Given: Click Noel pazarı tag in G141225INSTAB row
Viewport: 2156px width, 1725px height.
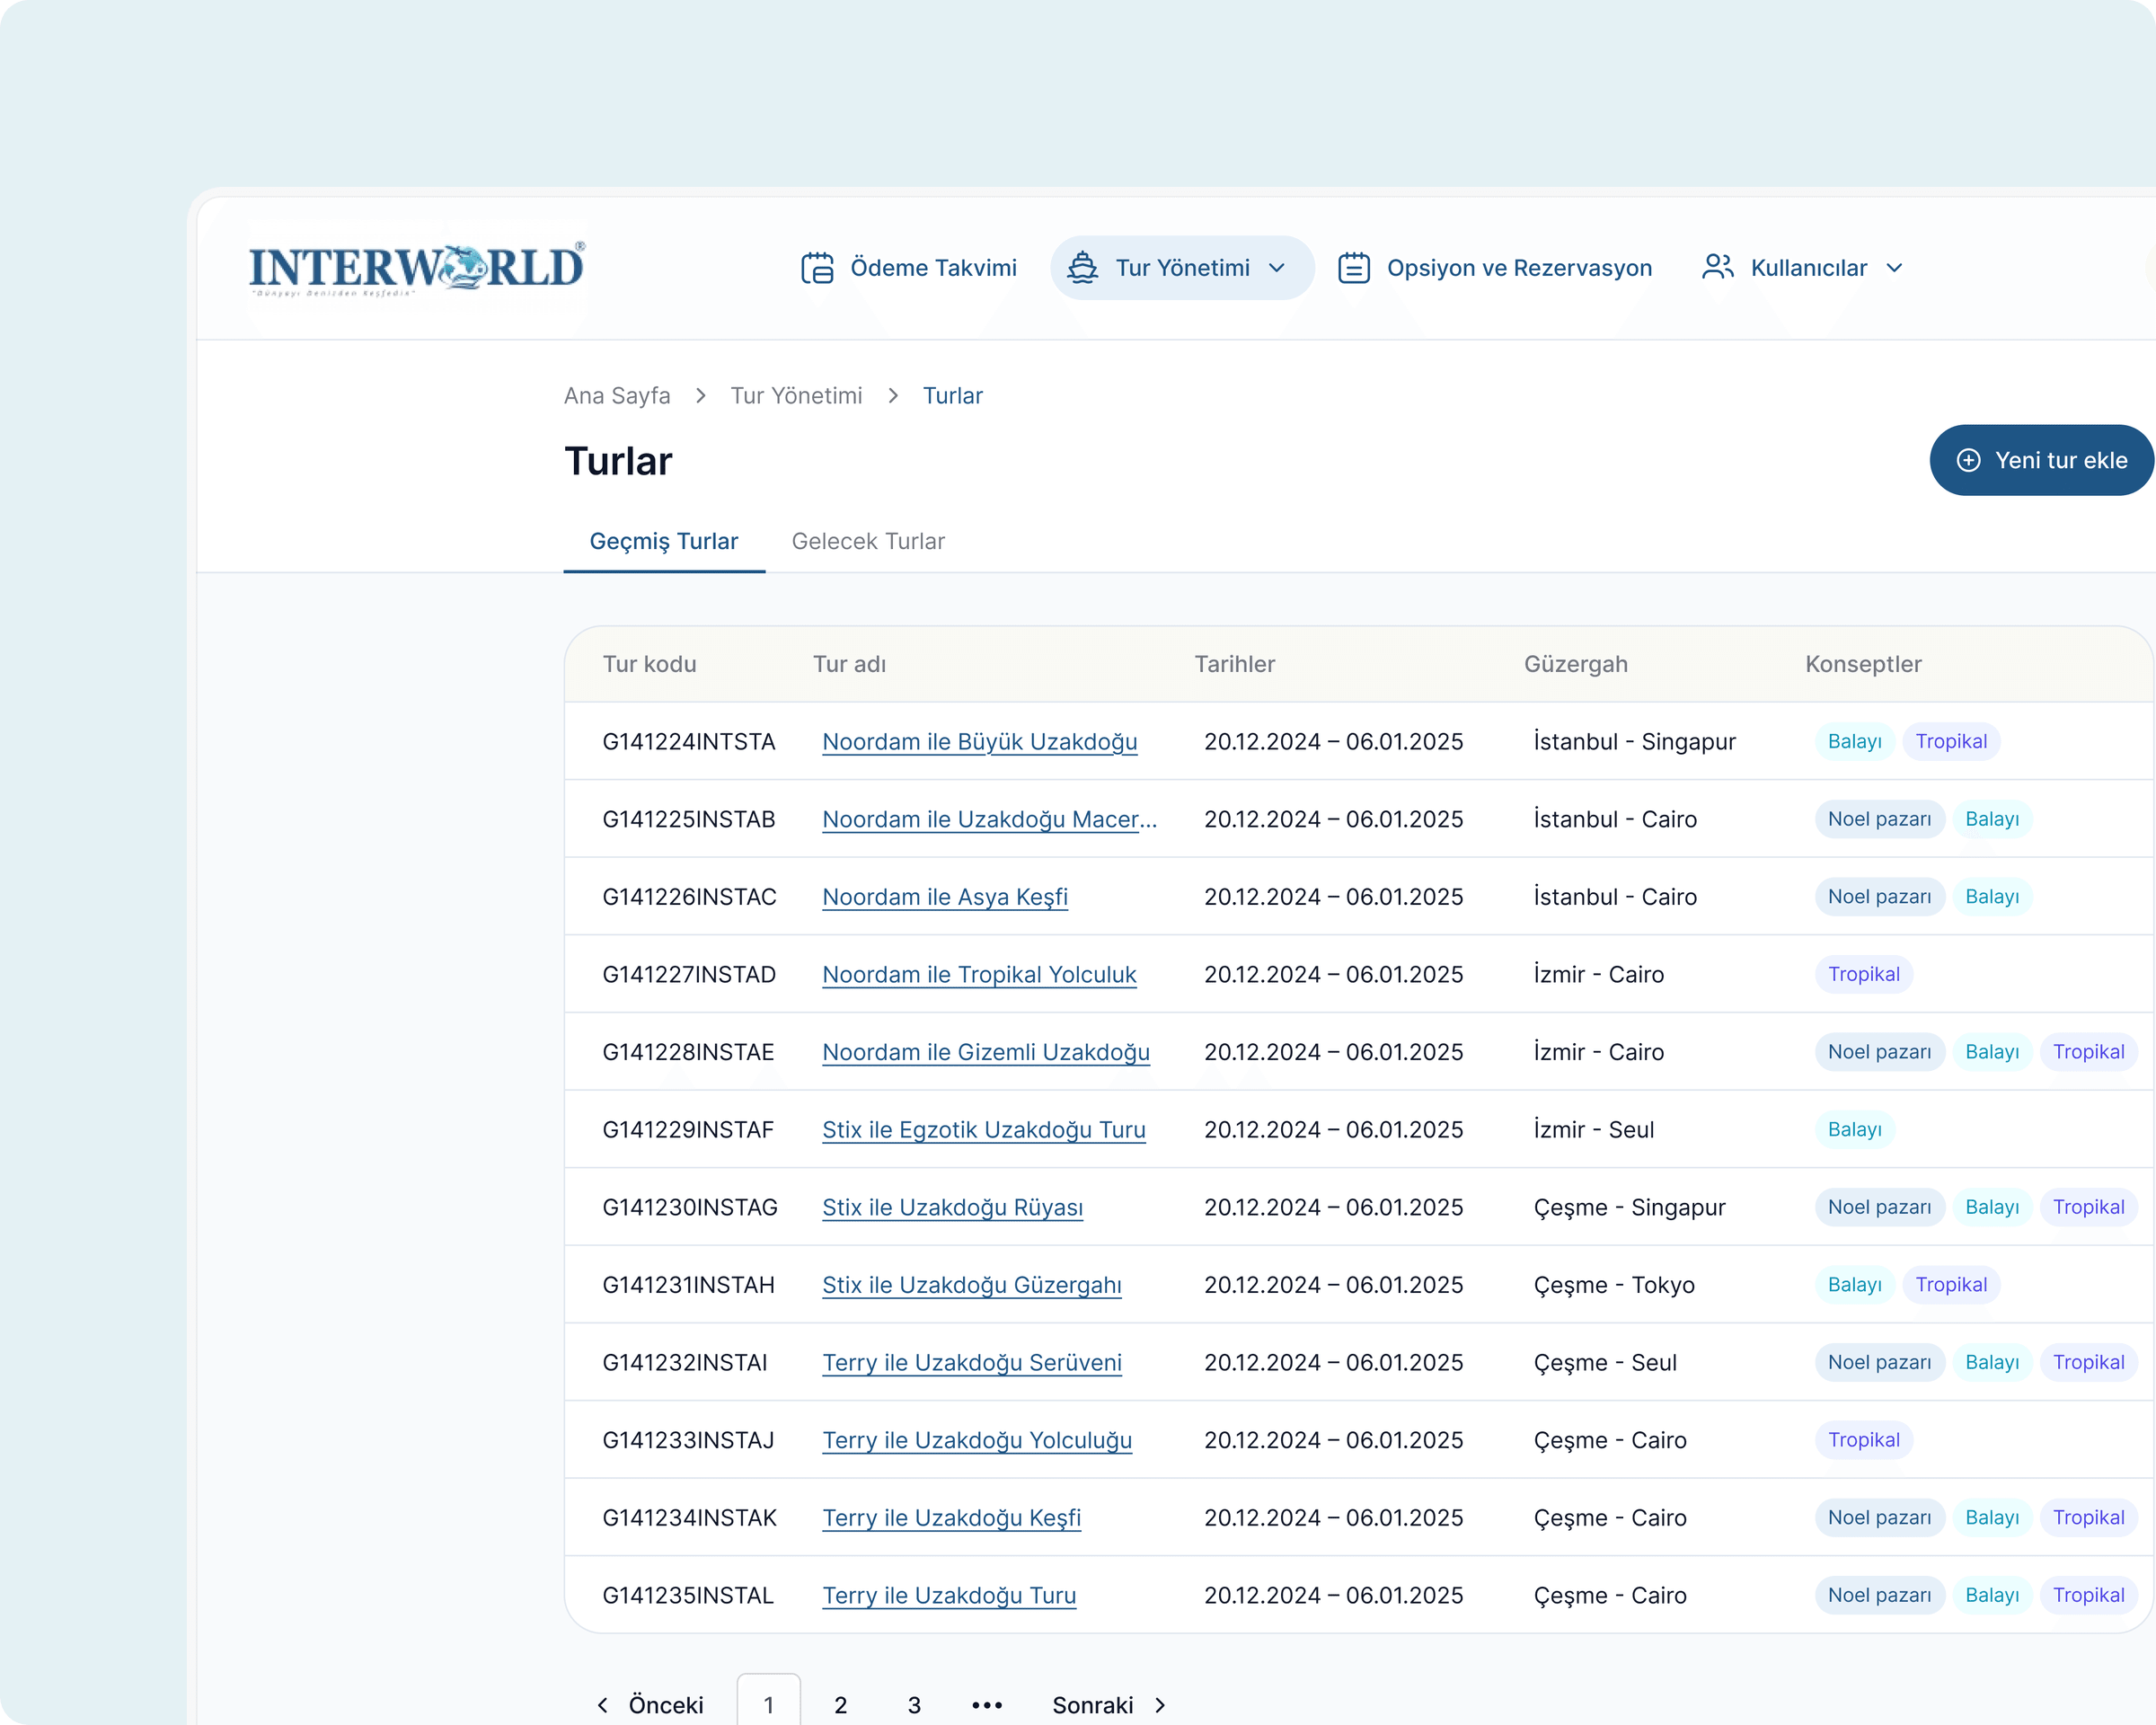Looking at the screenshot, I should coord(1879,819).
